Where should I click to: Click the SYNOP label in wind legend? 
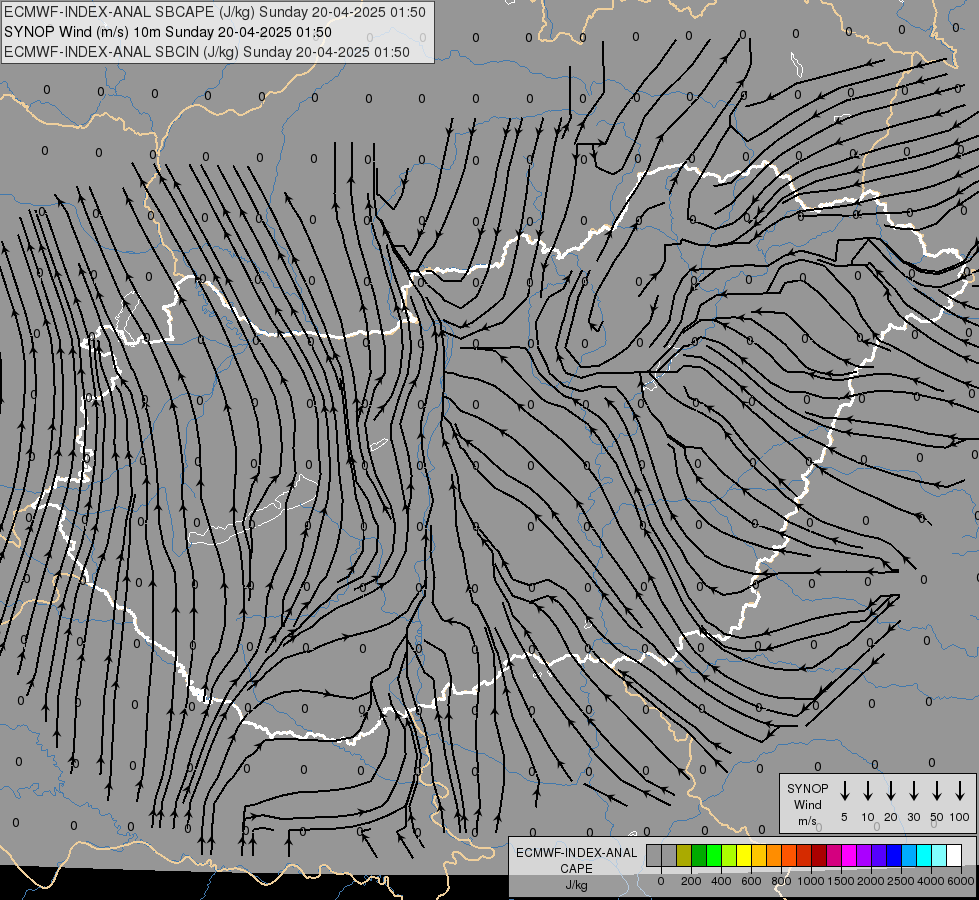(807, 788)
